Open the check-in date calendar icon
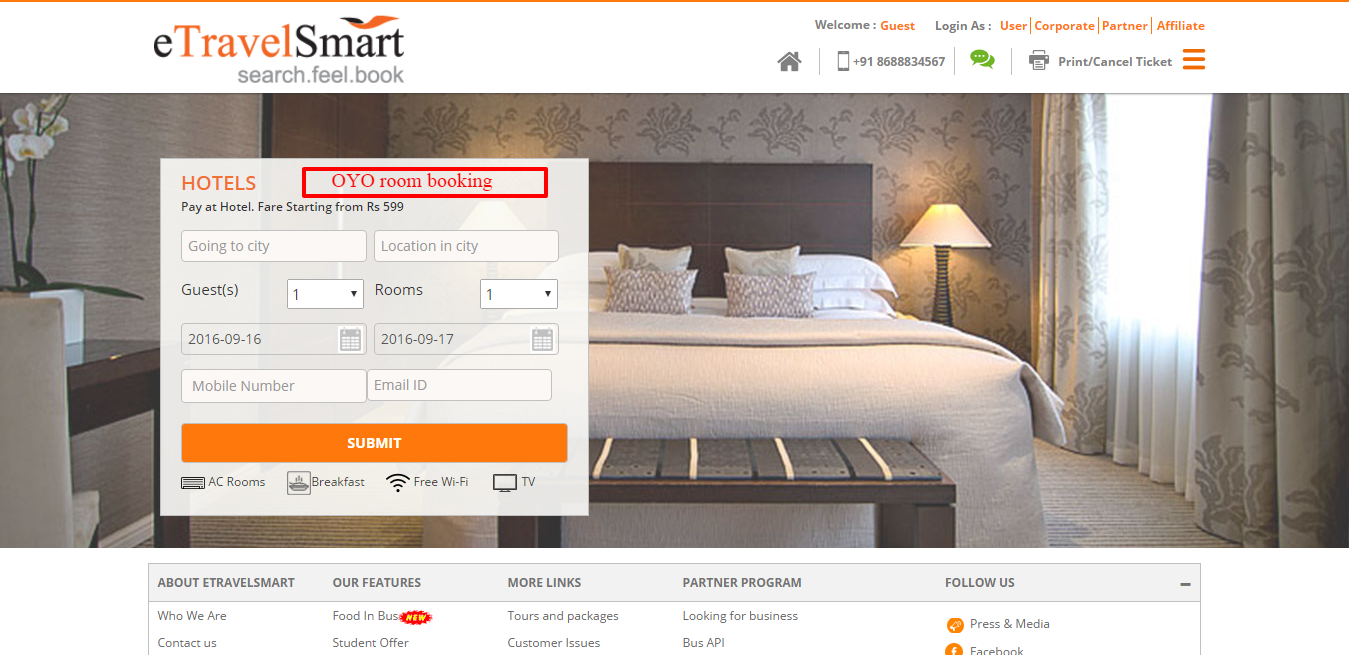The height and width of the screenshot is (655, 1349). point(350,339)
